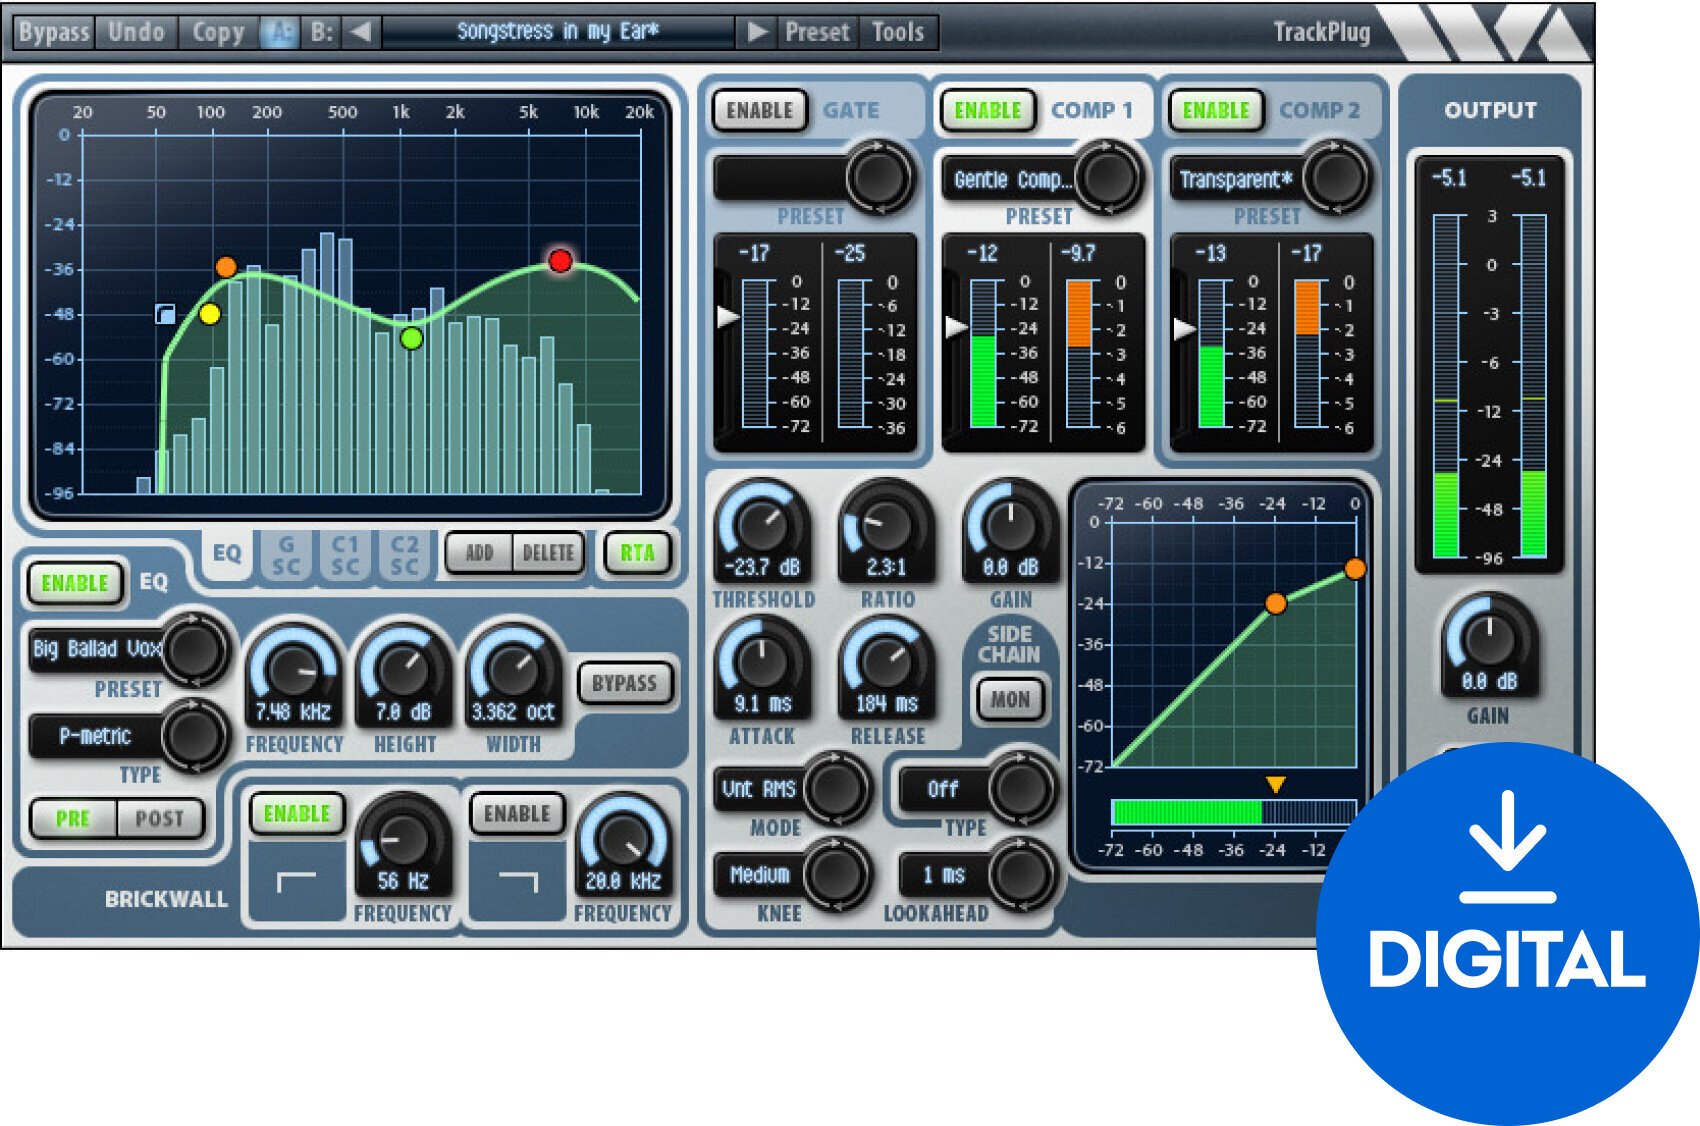Click the Gate preset selector knob
1700x1126 pixels.
pos(879,178)
